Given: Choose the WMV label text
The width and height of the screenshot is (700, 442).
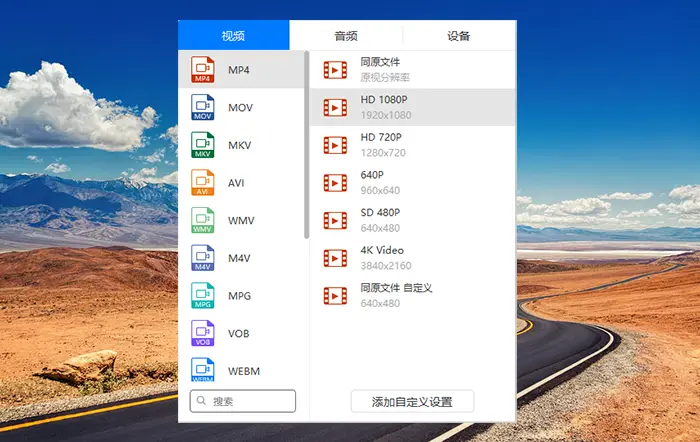Looking at the screenshot, I should point(242,221).
